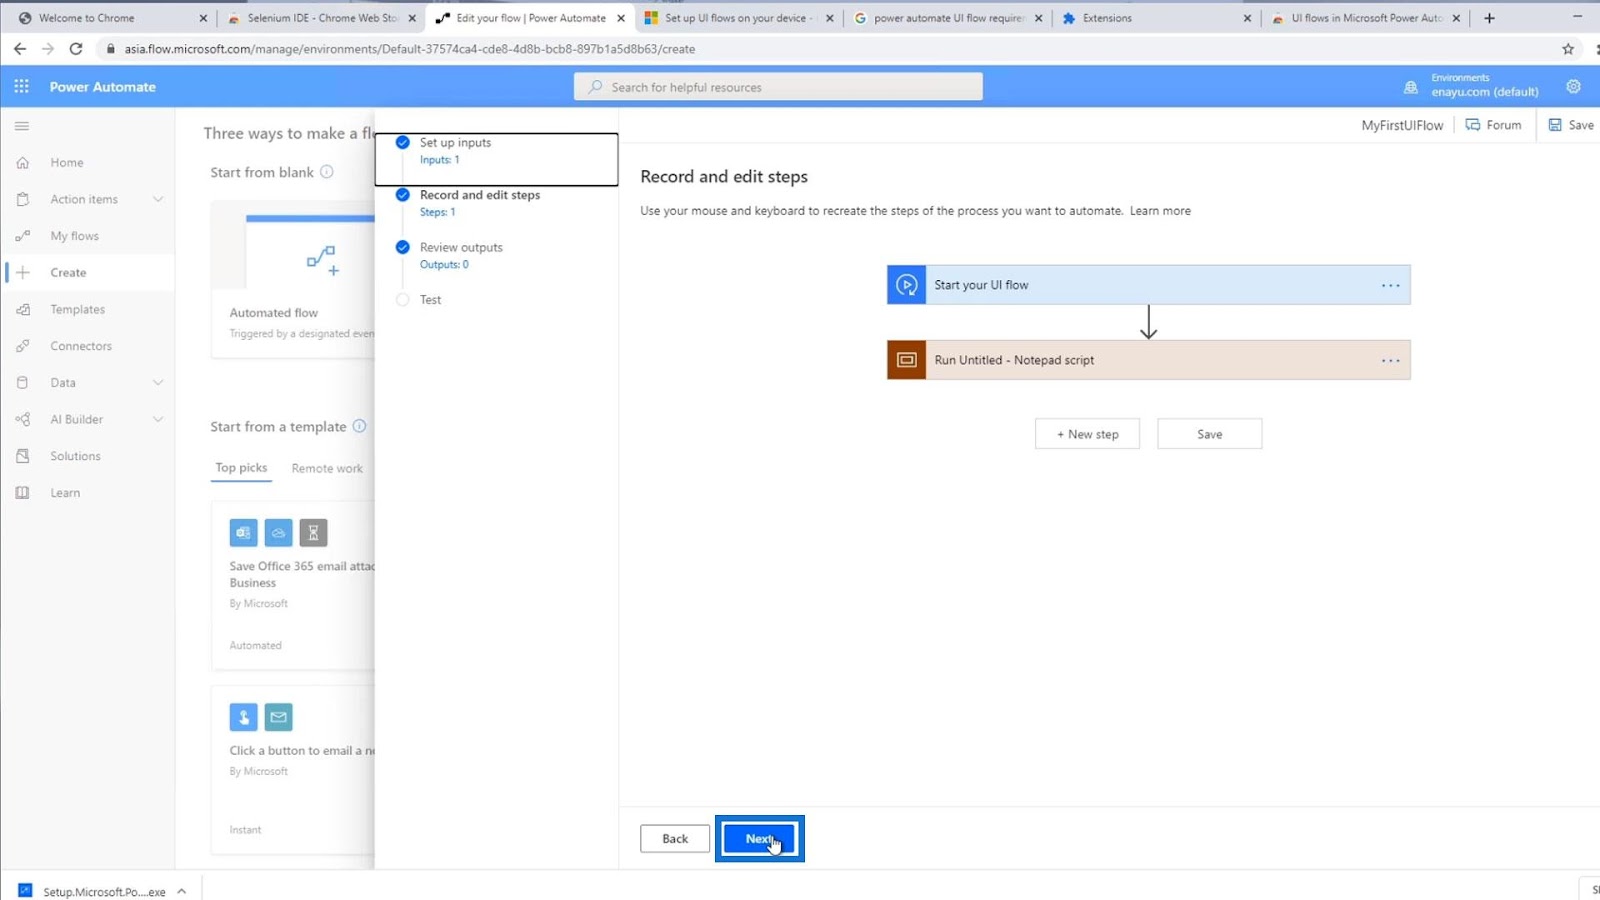The image size is (1600, 900).
Task: Open the settings gear icon
Action: 1573,87
